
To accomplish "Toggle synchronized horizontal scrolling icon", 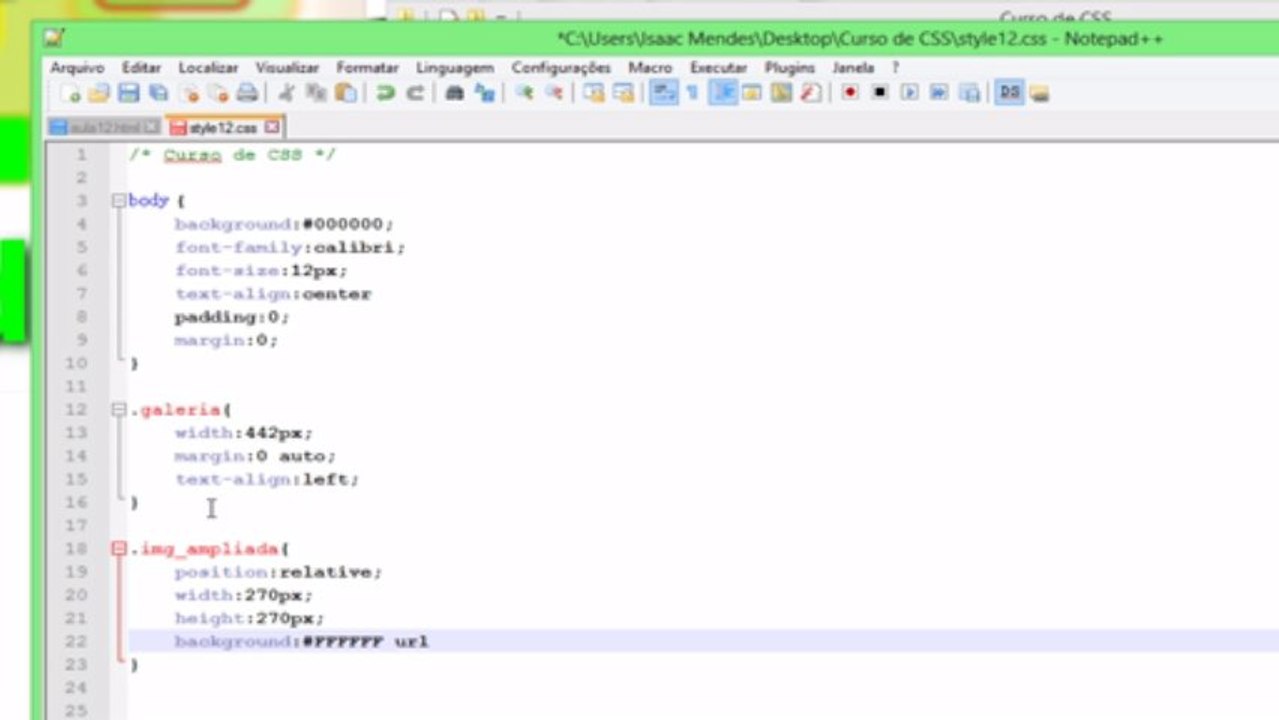I will [x=623, y=93].
